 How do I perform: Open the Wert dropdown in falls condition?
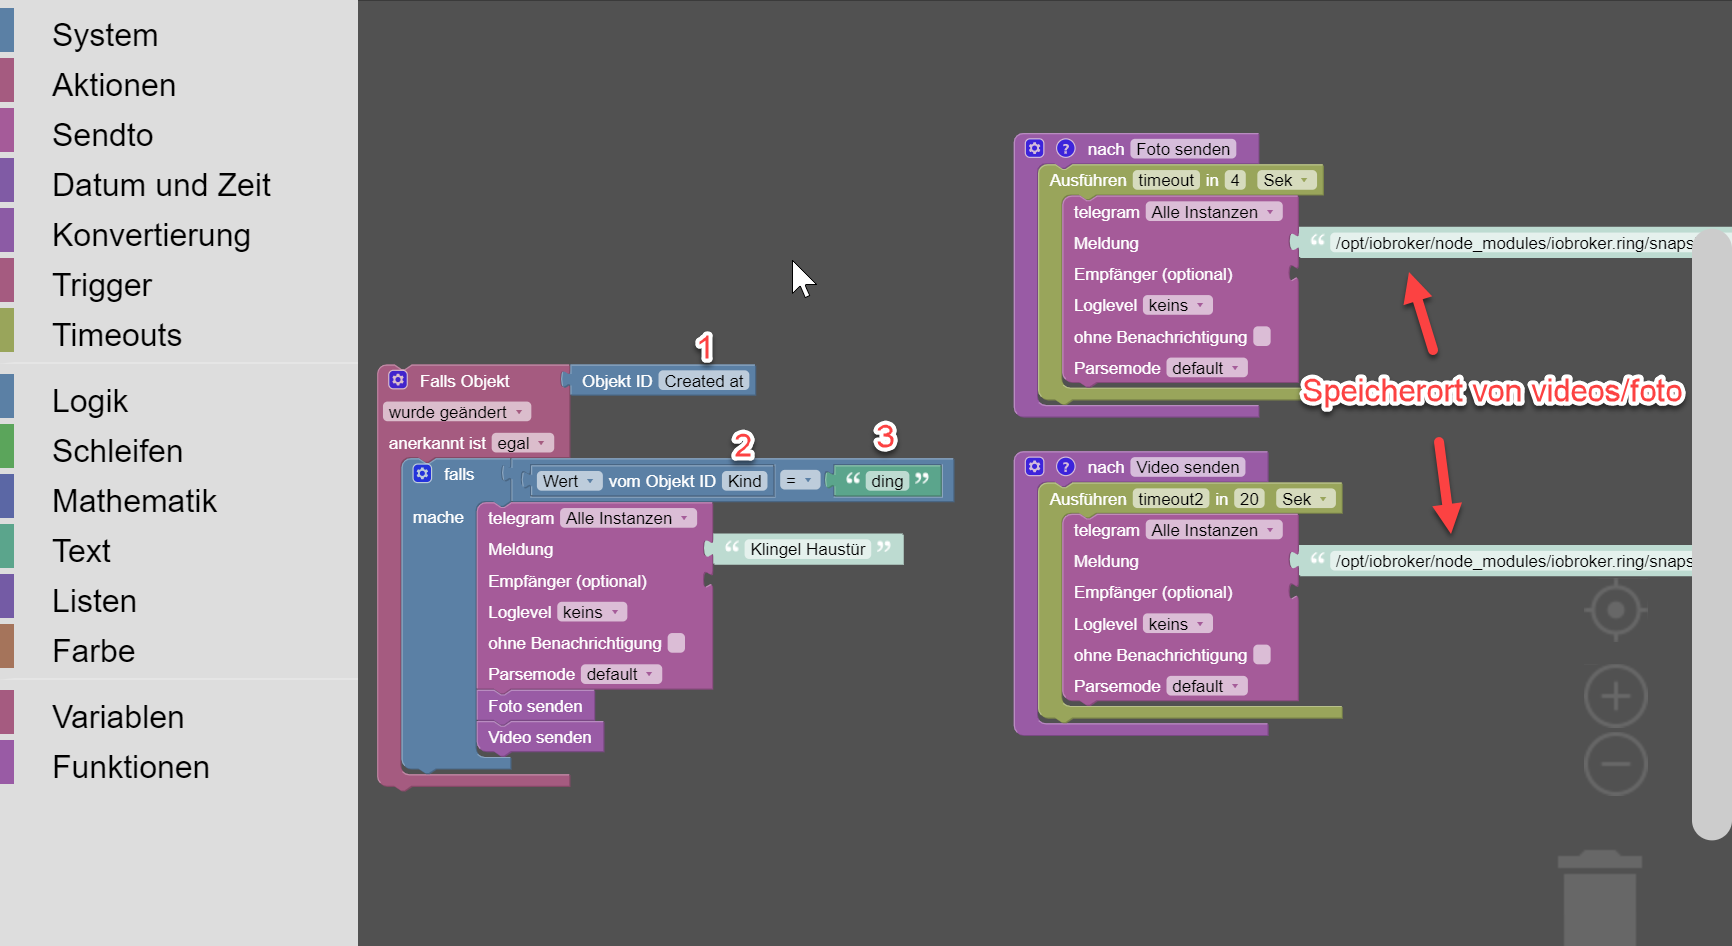[569, 481]
